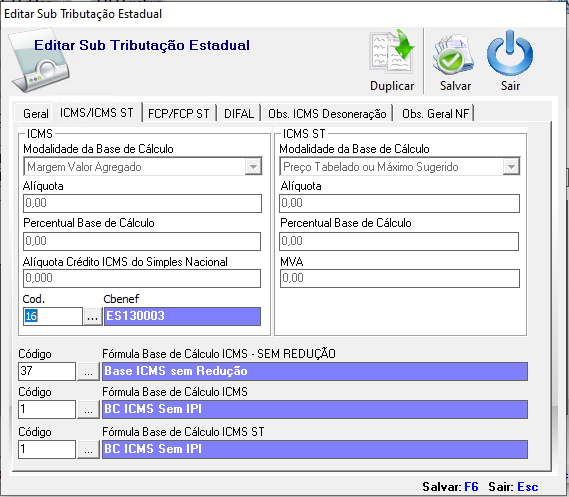Open lookup for Fórmula ICMS sem redução
Viewport: 569px width, 497px height.
88,371
